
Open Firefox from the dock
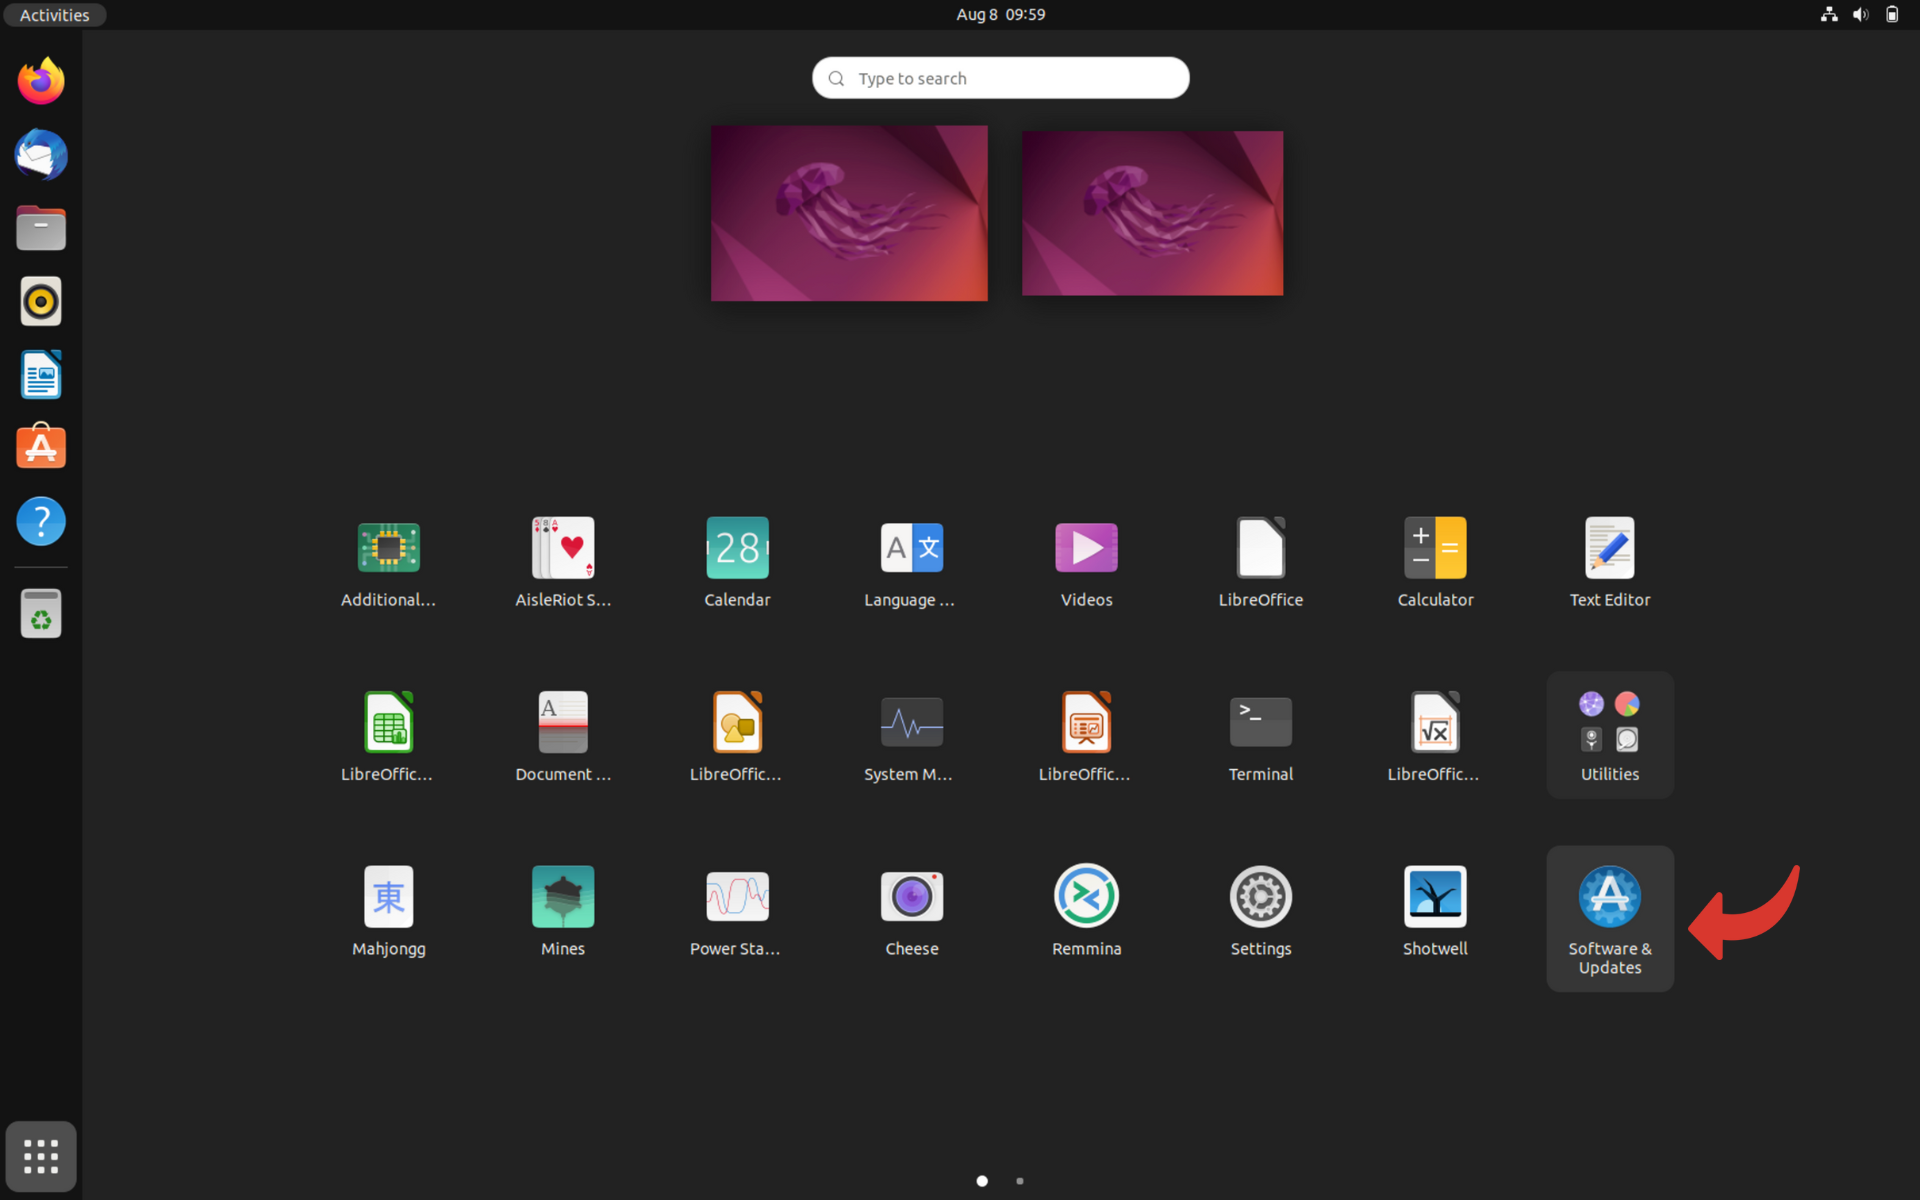[x=41, y=82]
